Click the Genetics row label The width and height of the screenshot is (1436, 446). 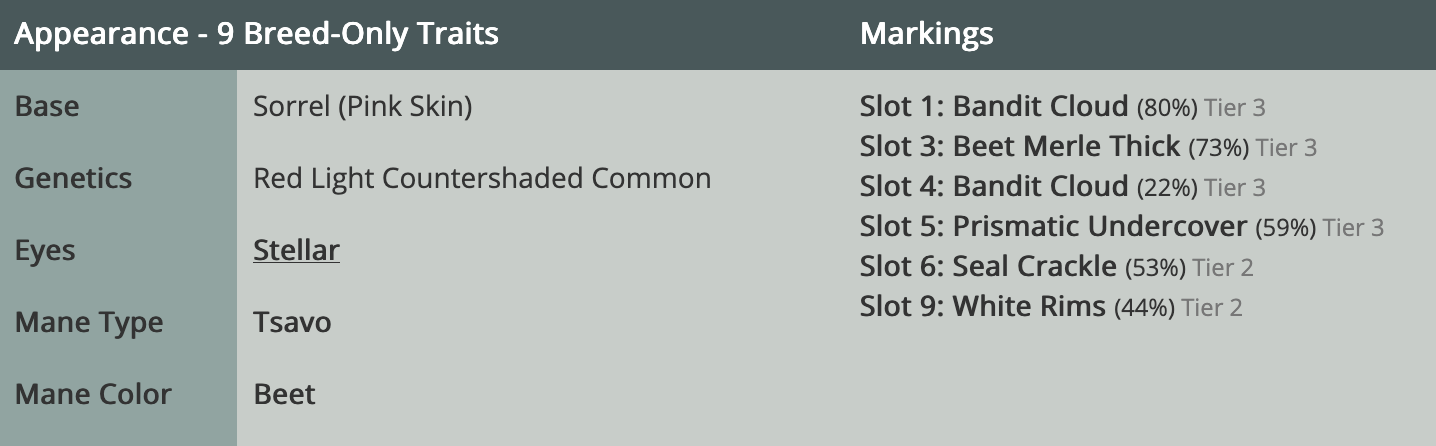point(73,178)
